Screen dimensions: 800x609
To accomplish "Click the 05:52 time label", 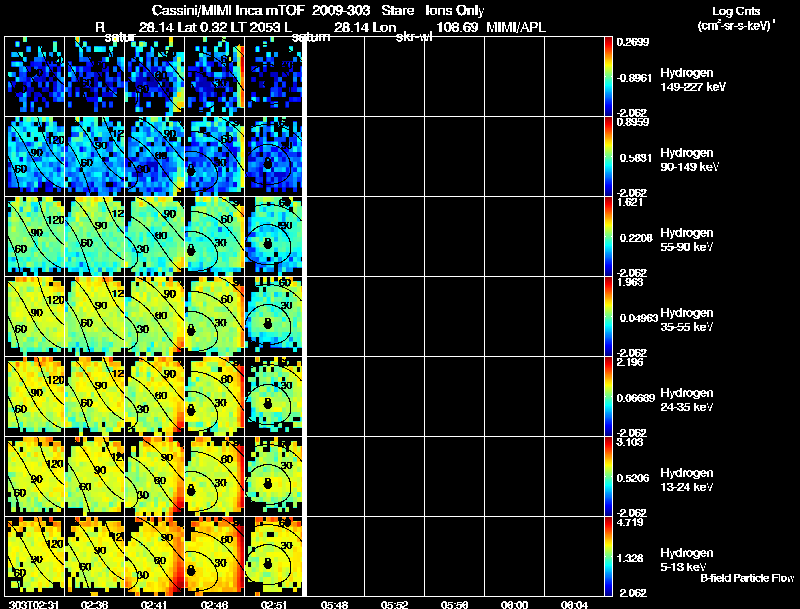I will pyautogui.click(x=394, y=605).
